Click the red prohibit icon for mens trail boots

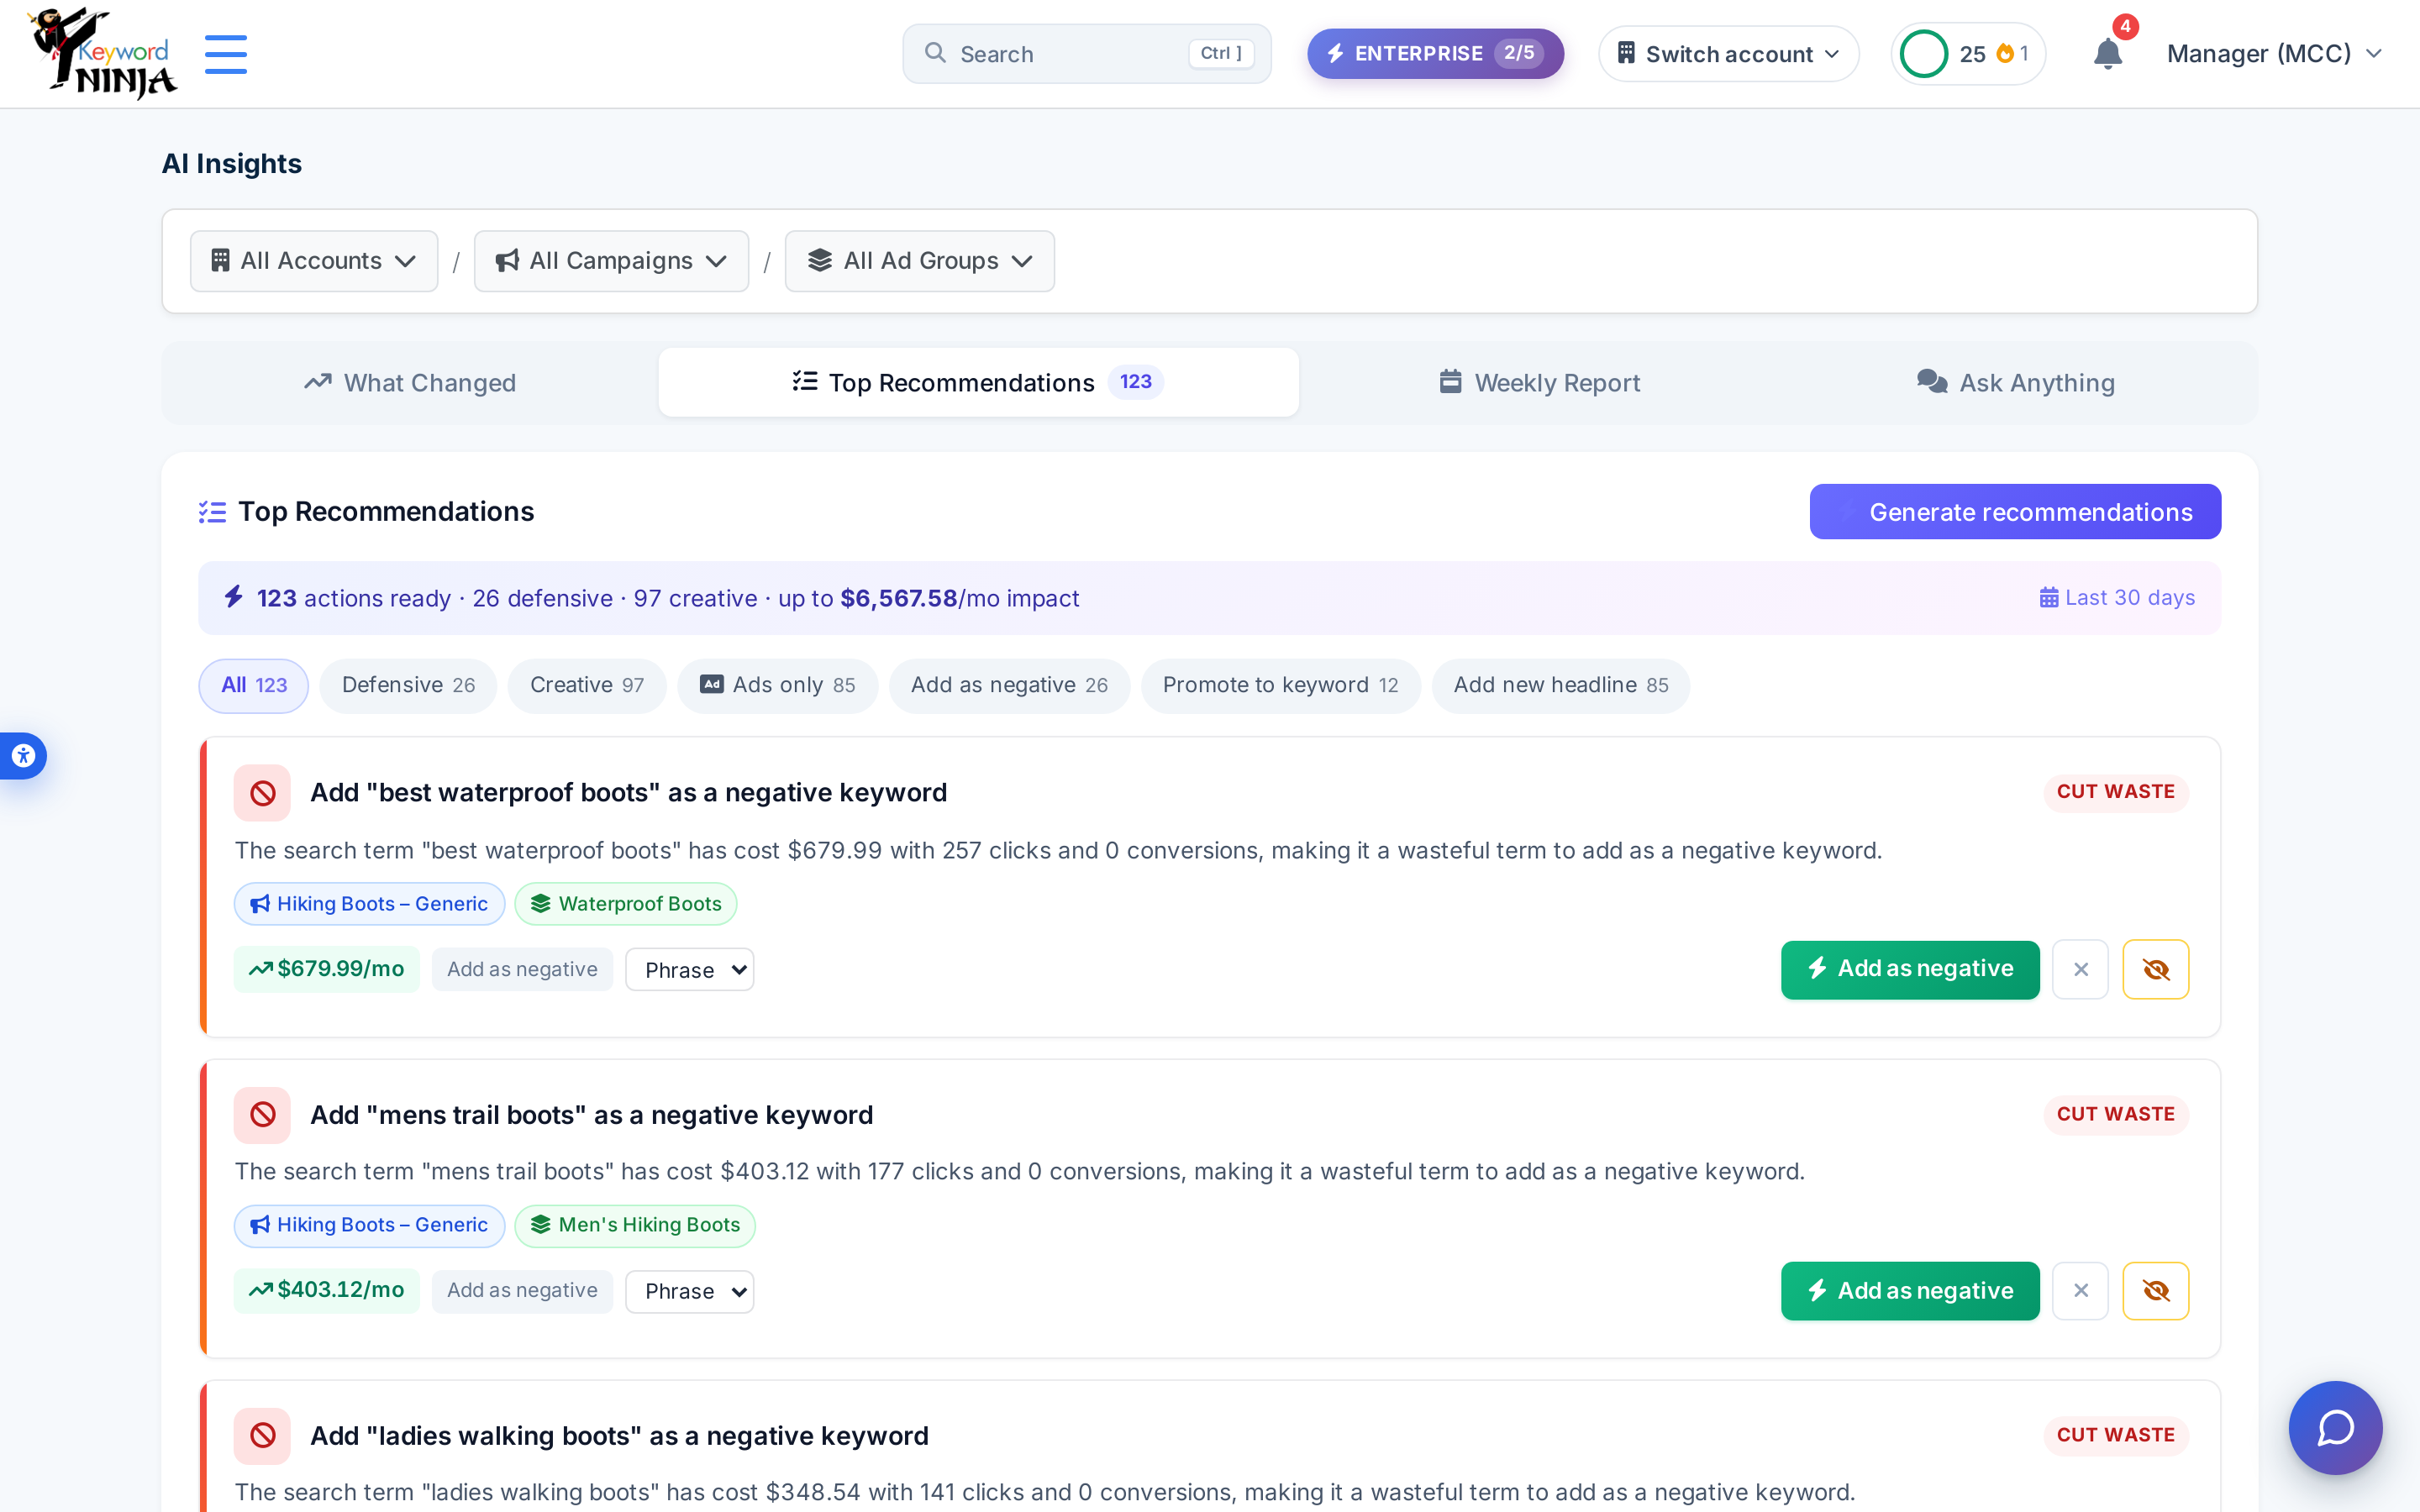click(262, 1115)
